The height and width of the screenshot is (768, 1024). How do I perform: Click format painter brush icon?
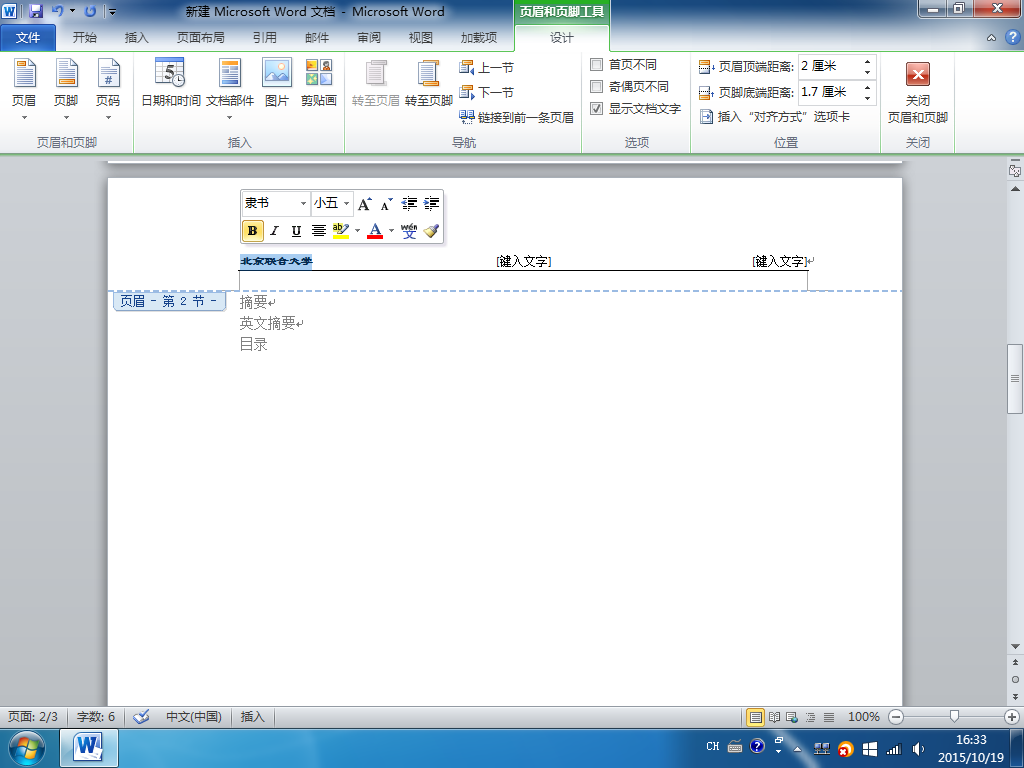(431, 231)
